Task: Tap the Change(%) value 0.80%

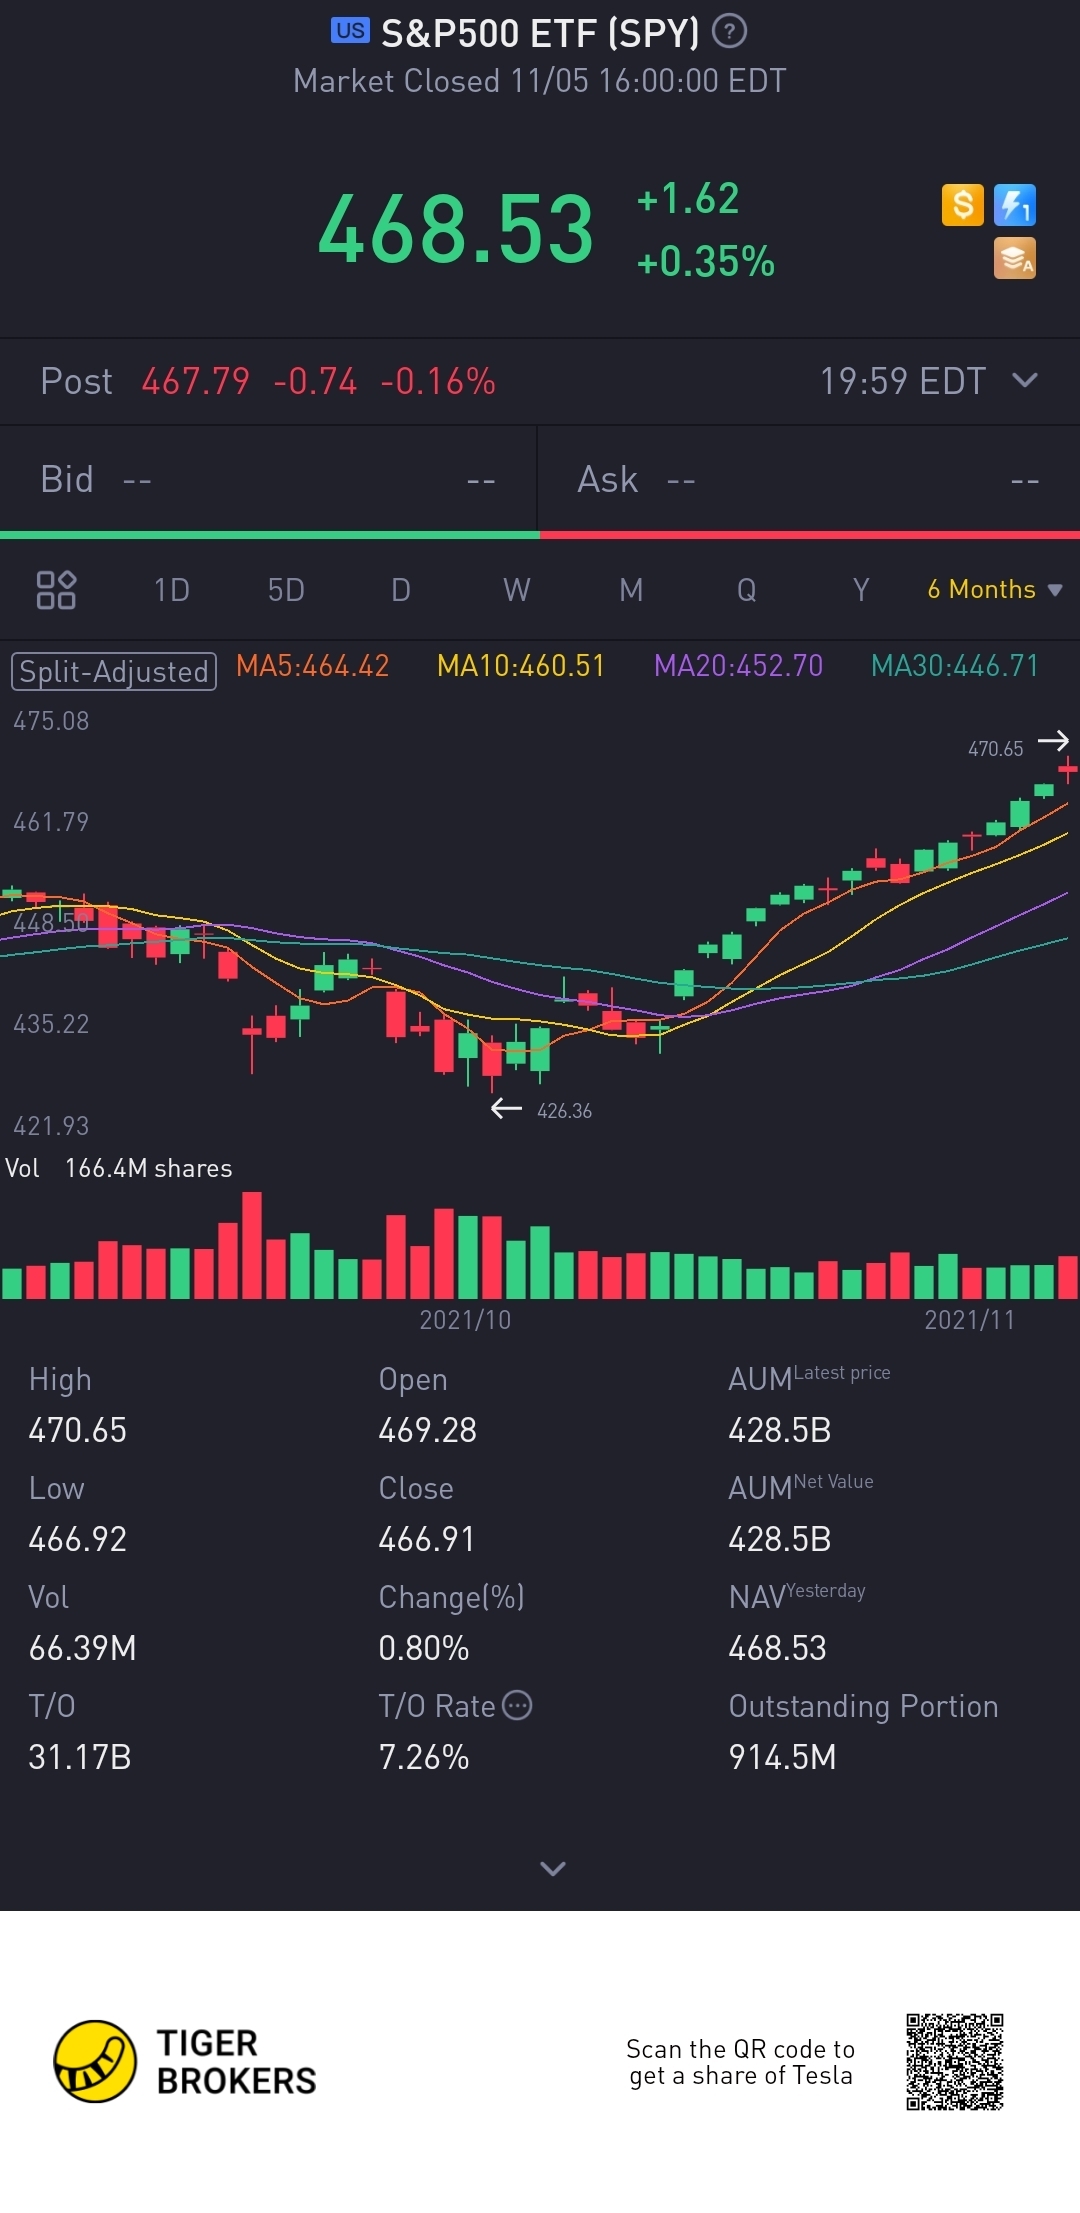Action: (424, 1648)
